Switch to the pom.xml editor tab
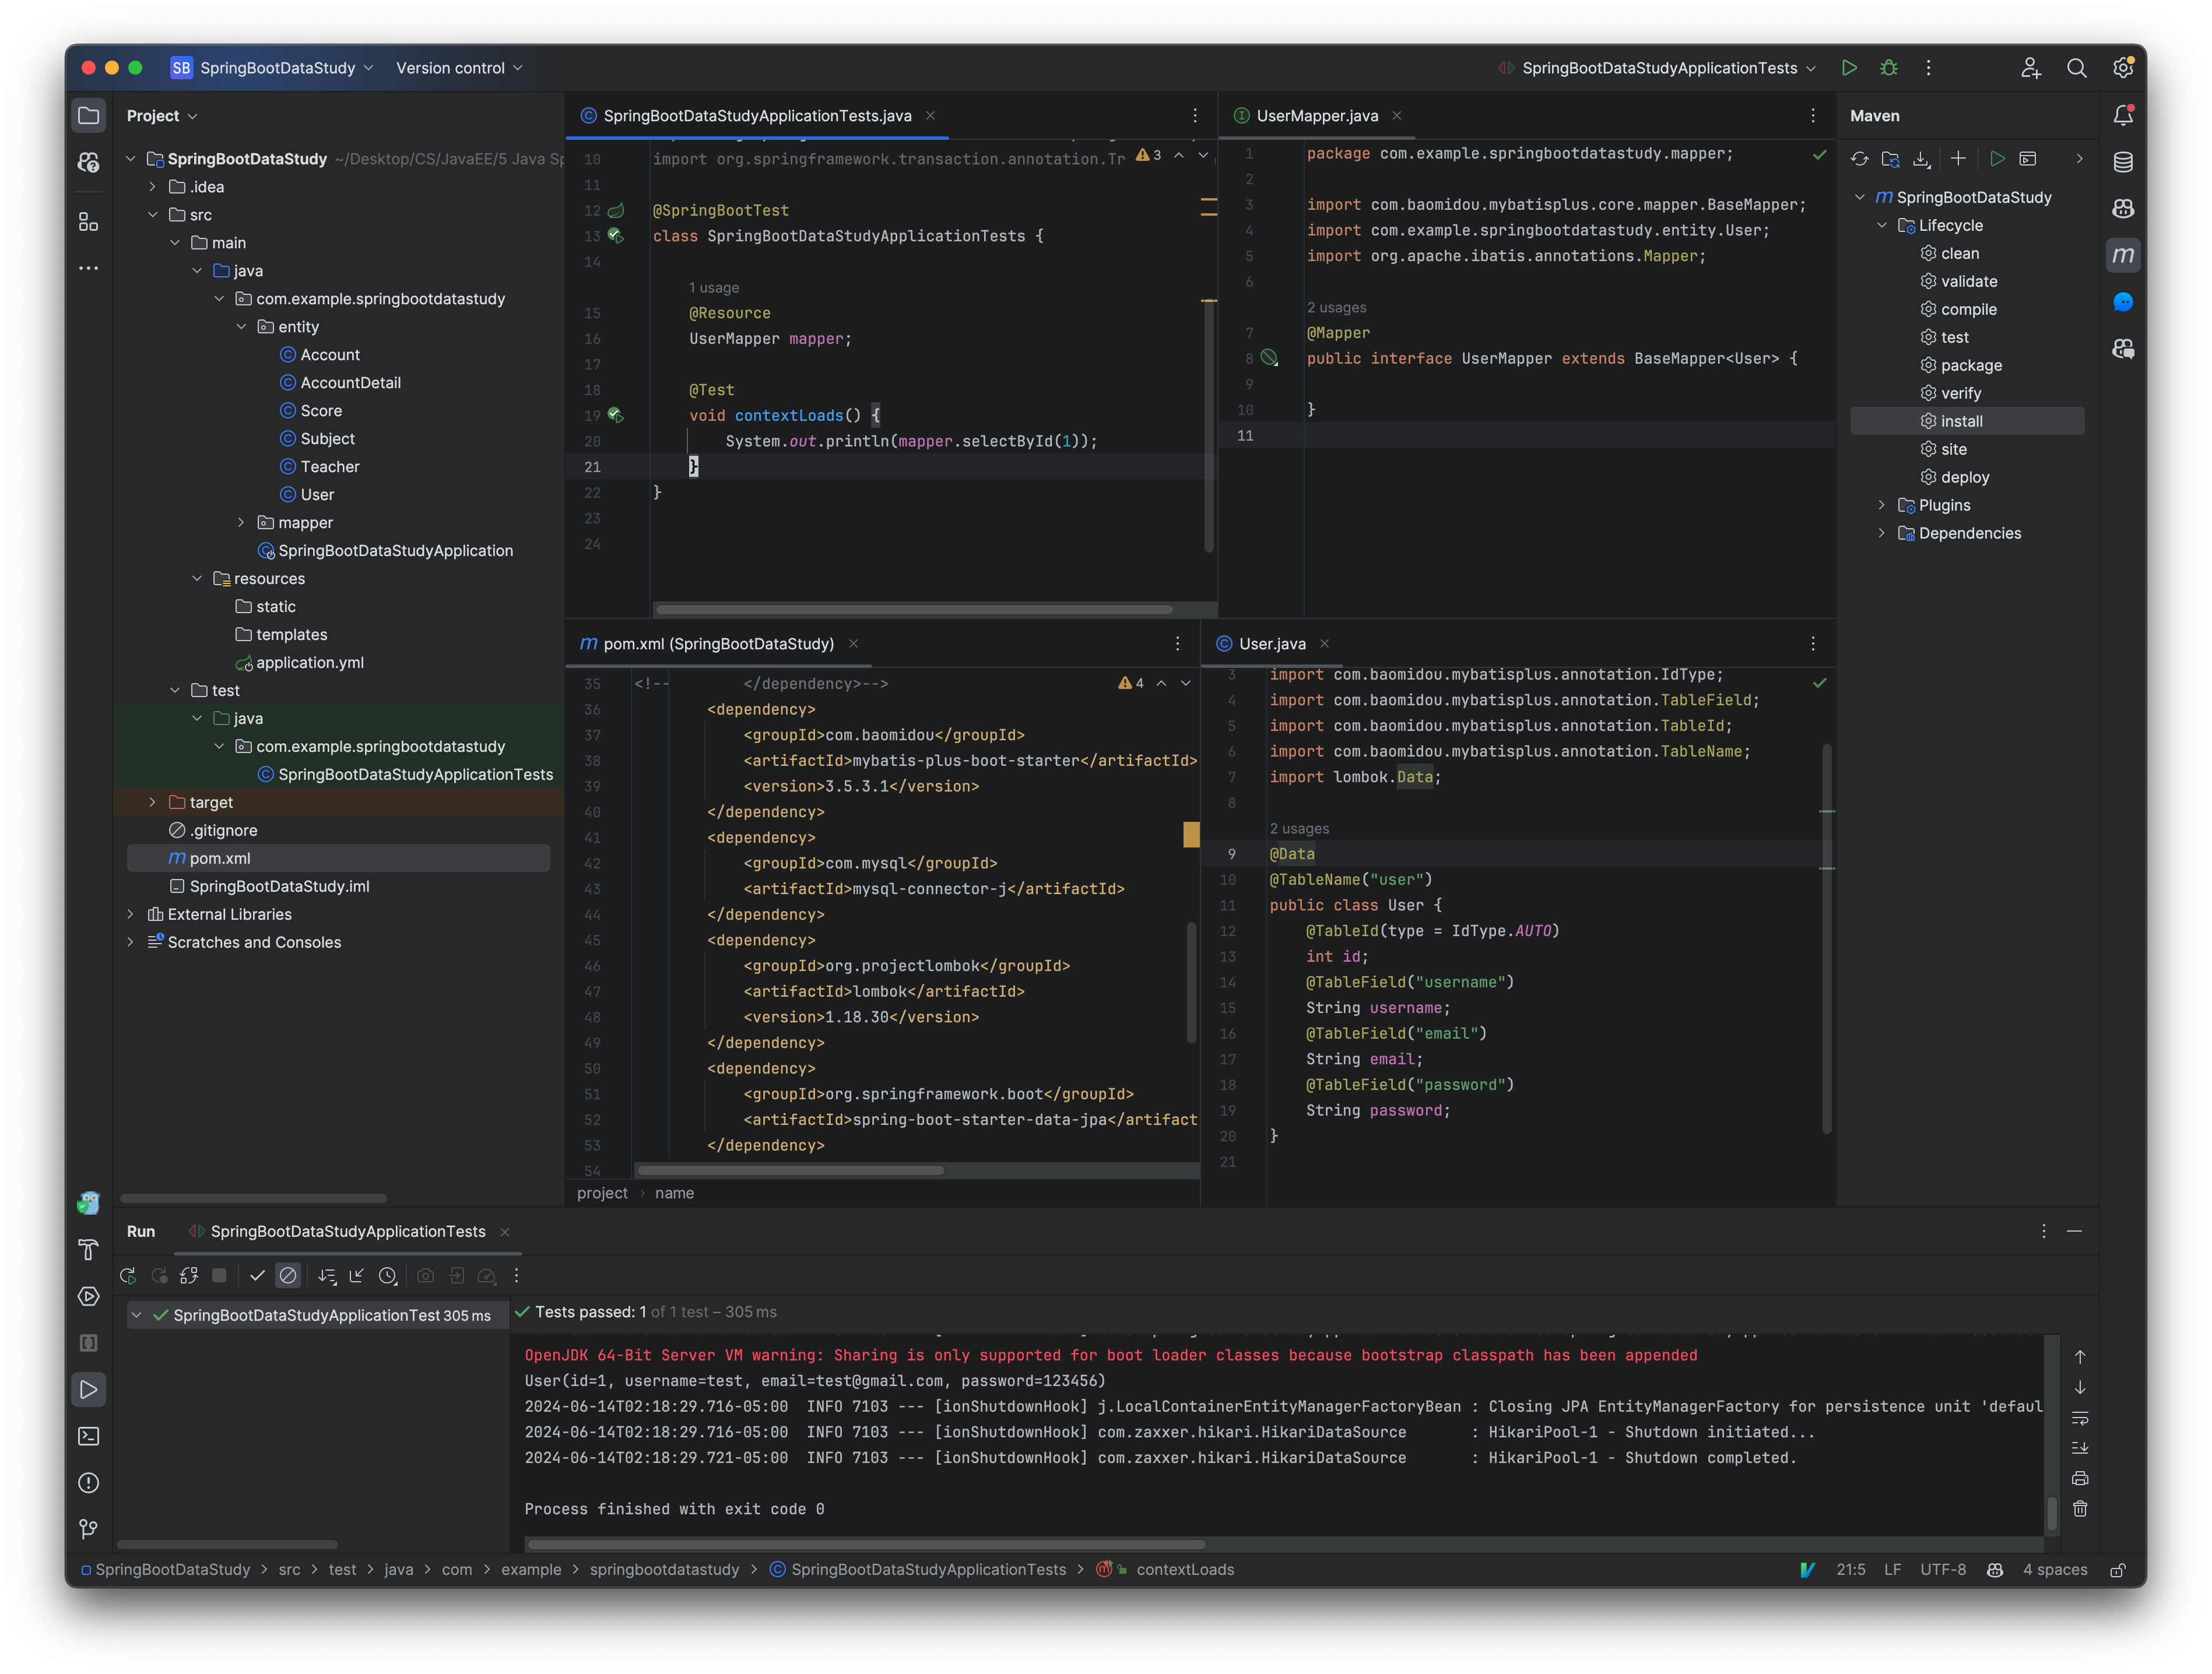 pyautogui.click(x=718, y=643)
